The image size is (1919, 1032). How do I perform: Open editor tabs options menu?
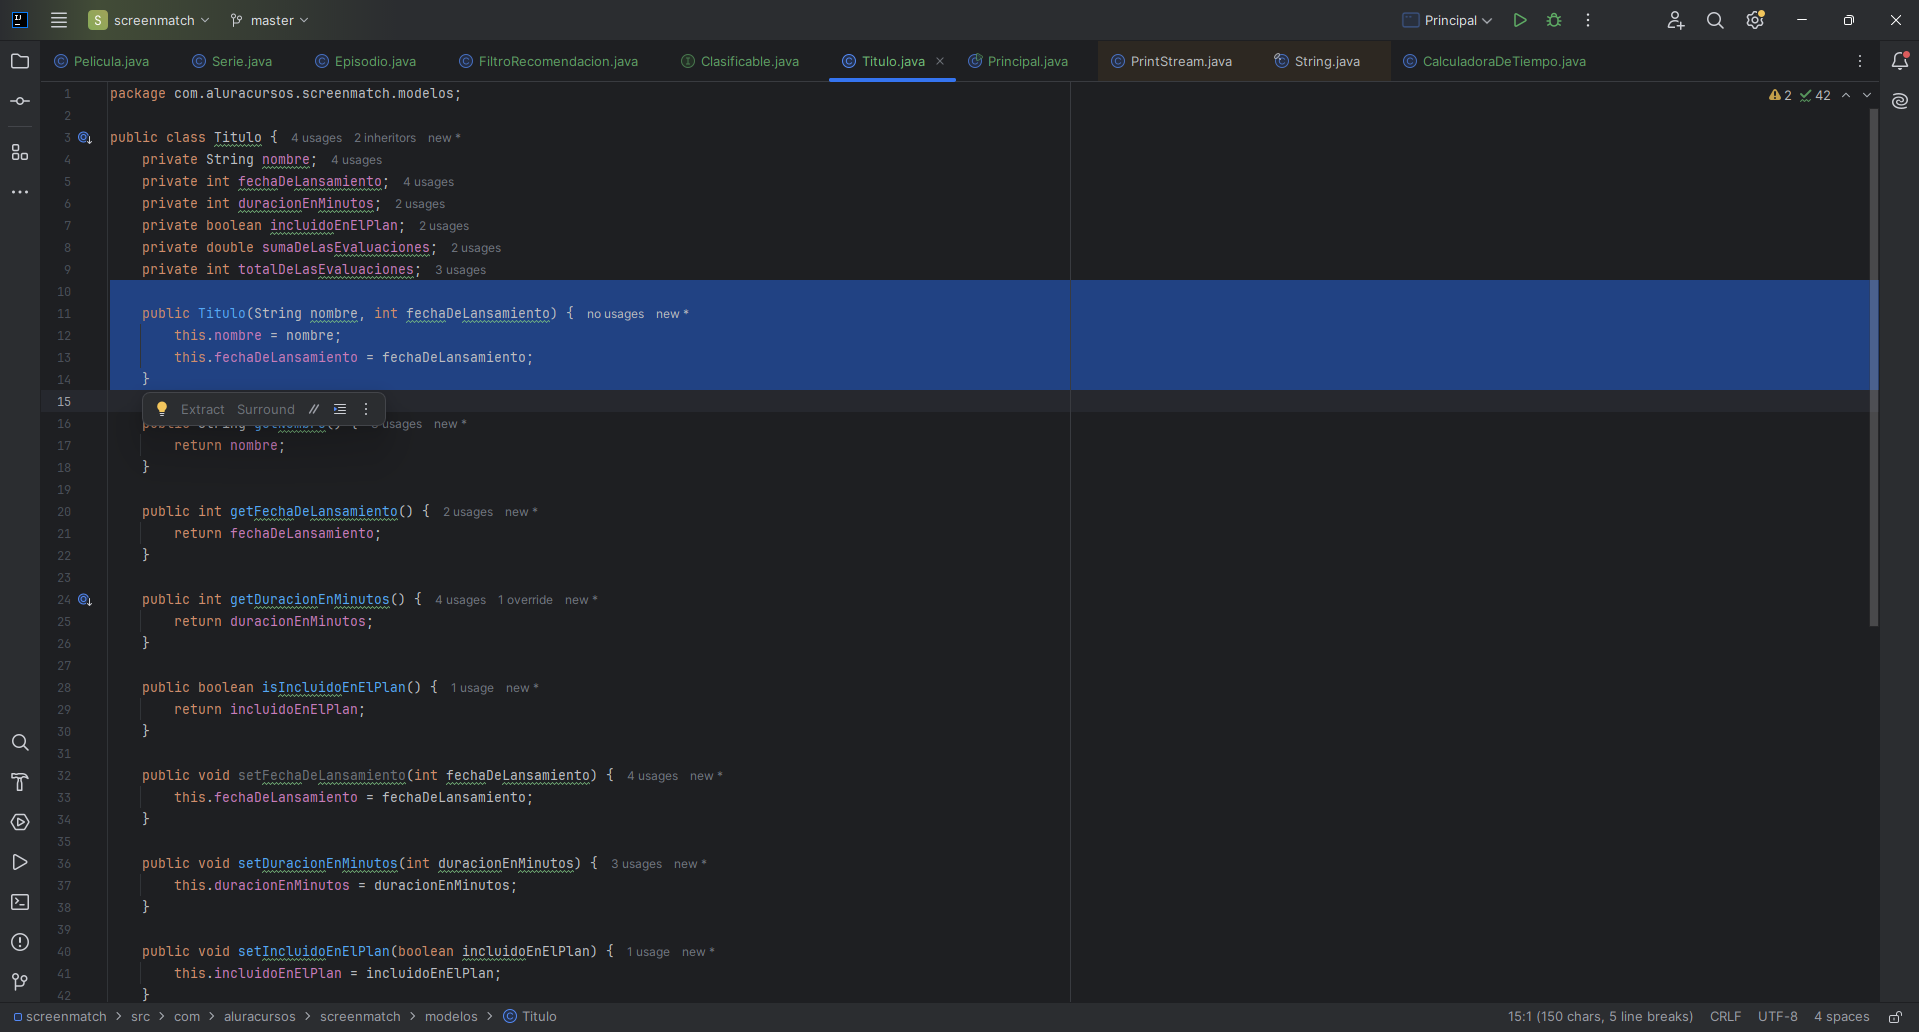click(x=1860, y=61)
